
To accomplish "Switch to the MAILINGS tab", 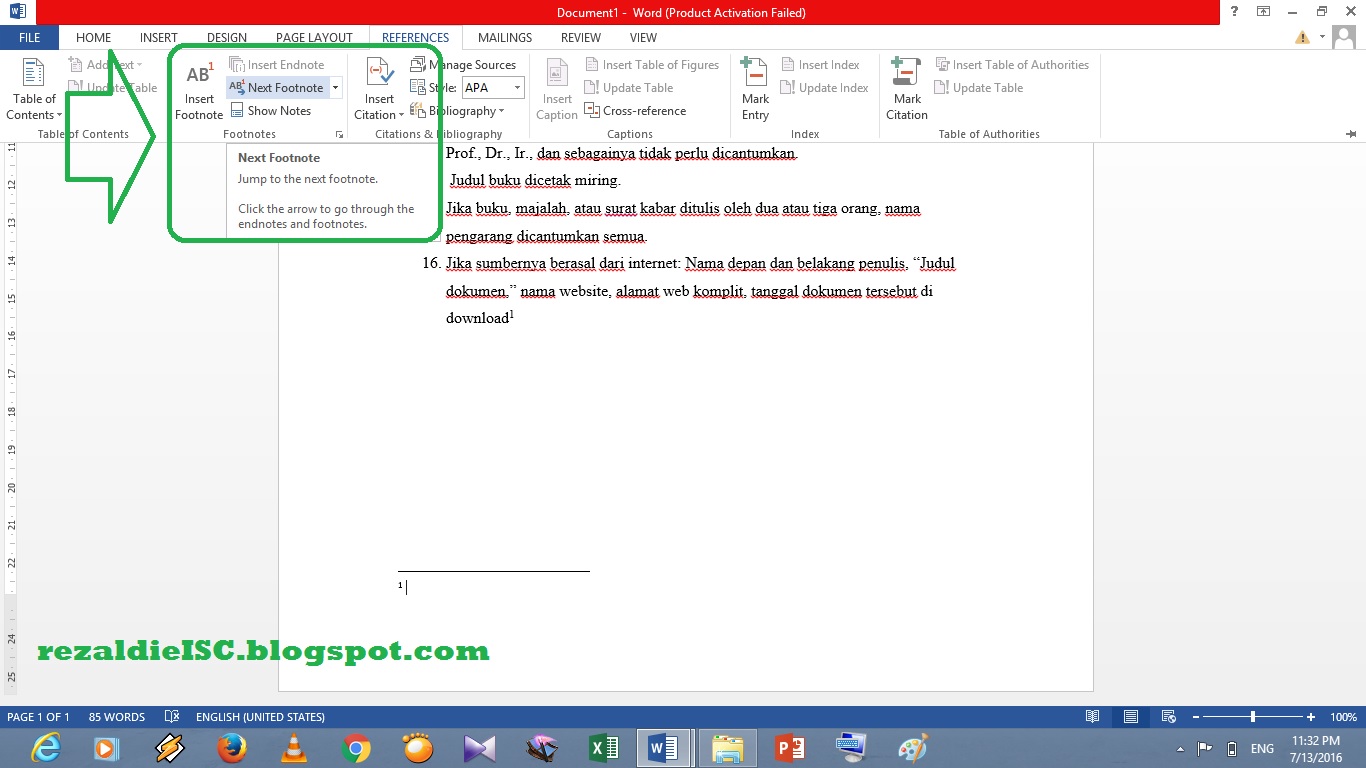I will 505,38.
